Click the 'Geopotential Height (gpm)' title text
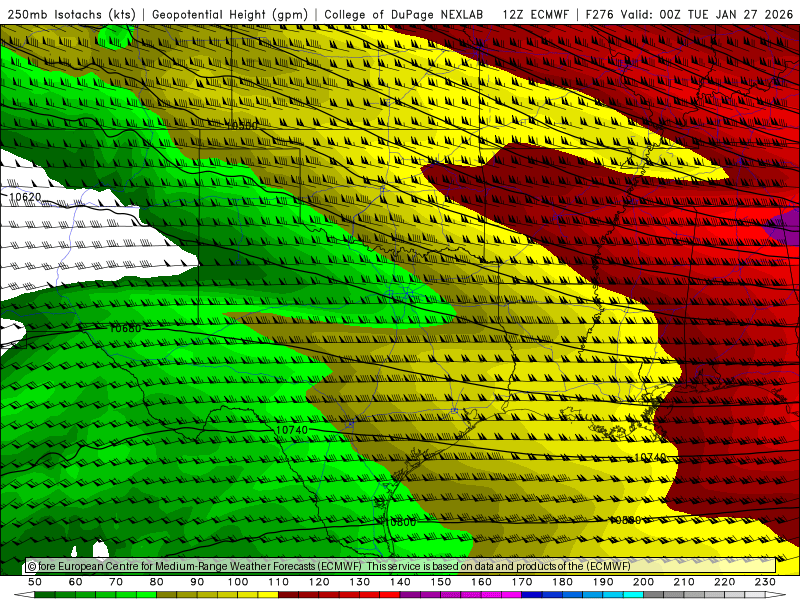Viewport: 800px width, 600px height. click(x=230, y=15)
